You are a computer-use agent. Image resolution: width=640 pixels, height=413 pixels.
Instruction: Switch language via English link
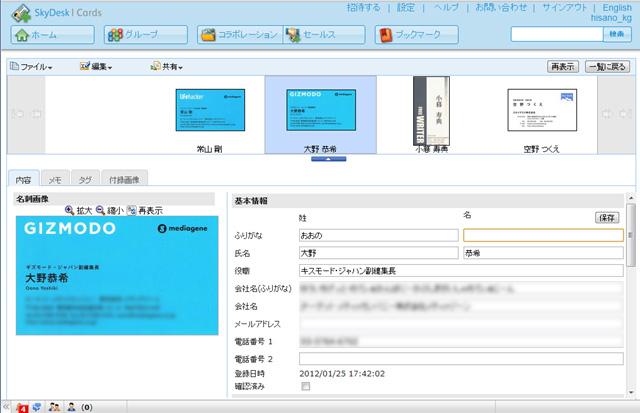(617, 7)
